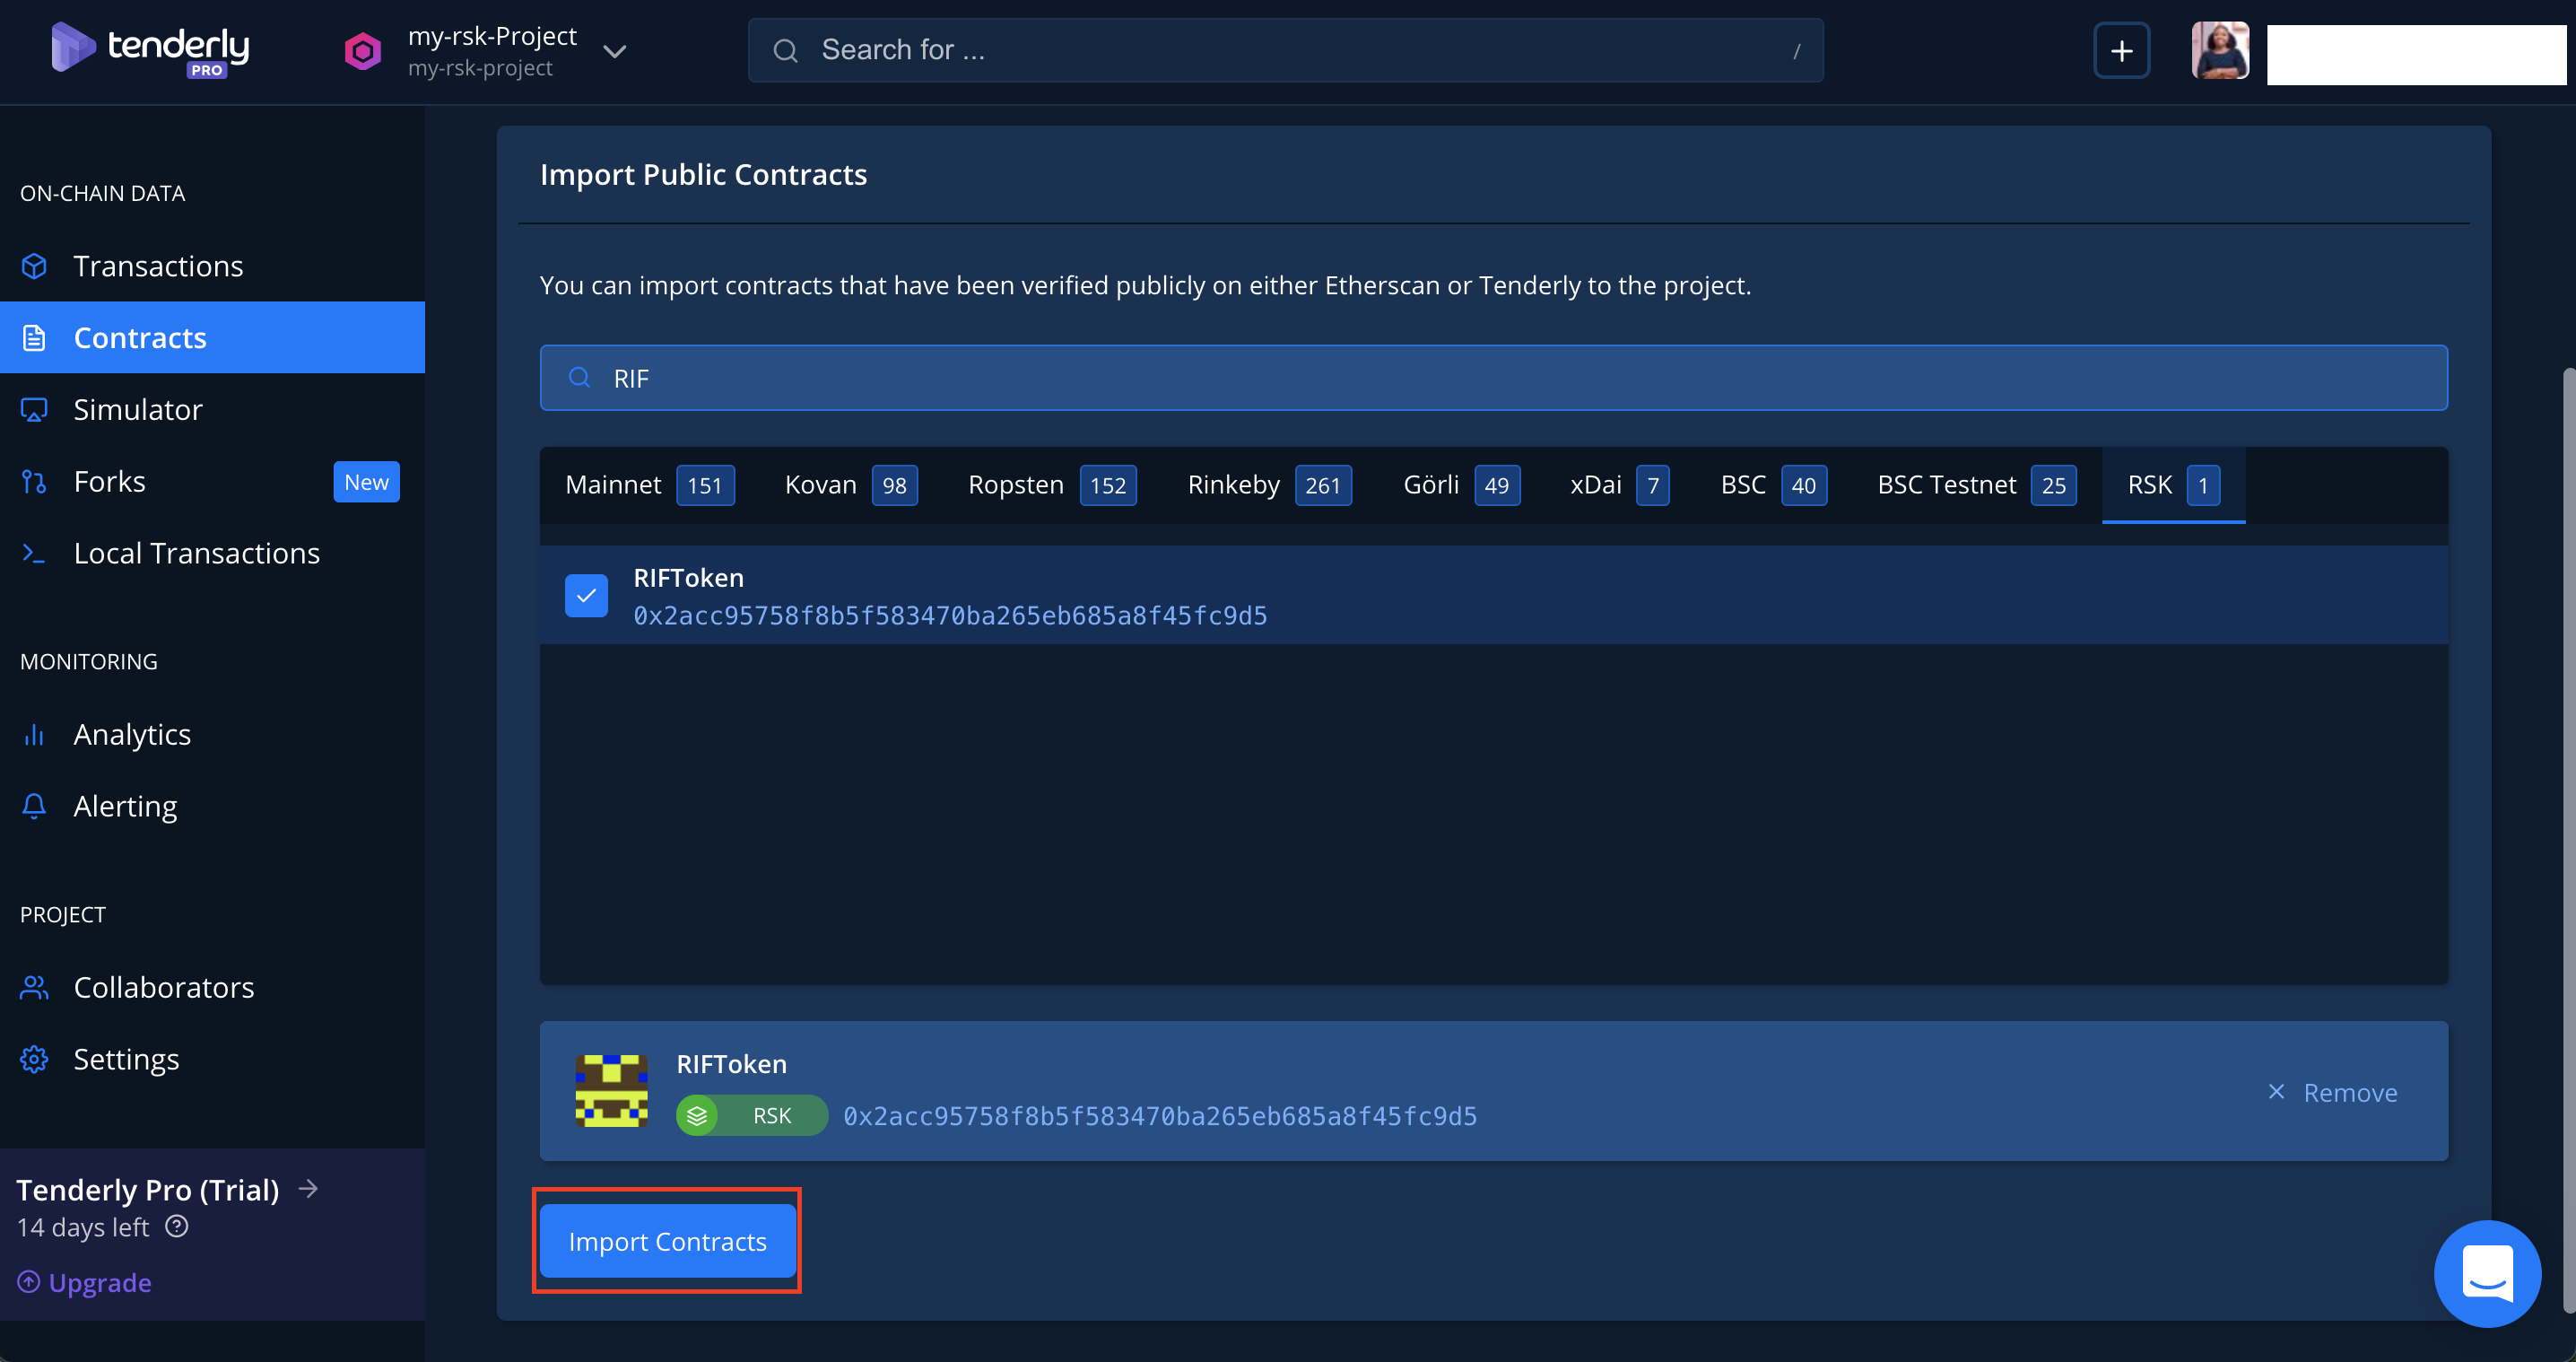Click the vertical page scrollbar
Screen dimensions: 2576x1362
tap(2568, 840)
